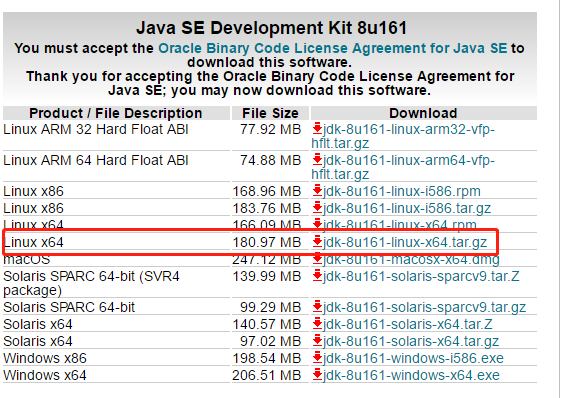Click download icon next to solaris-sparcv9.tar.Z
Image resolution: width=565 pixels, height=398 pixels.
point(317,276)
